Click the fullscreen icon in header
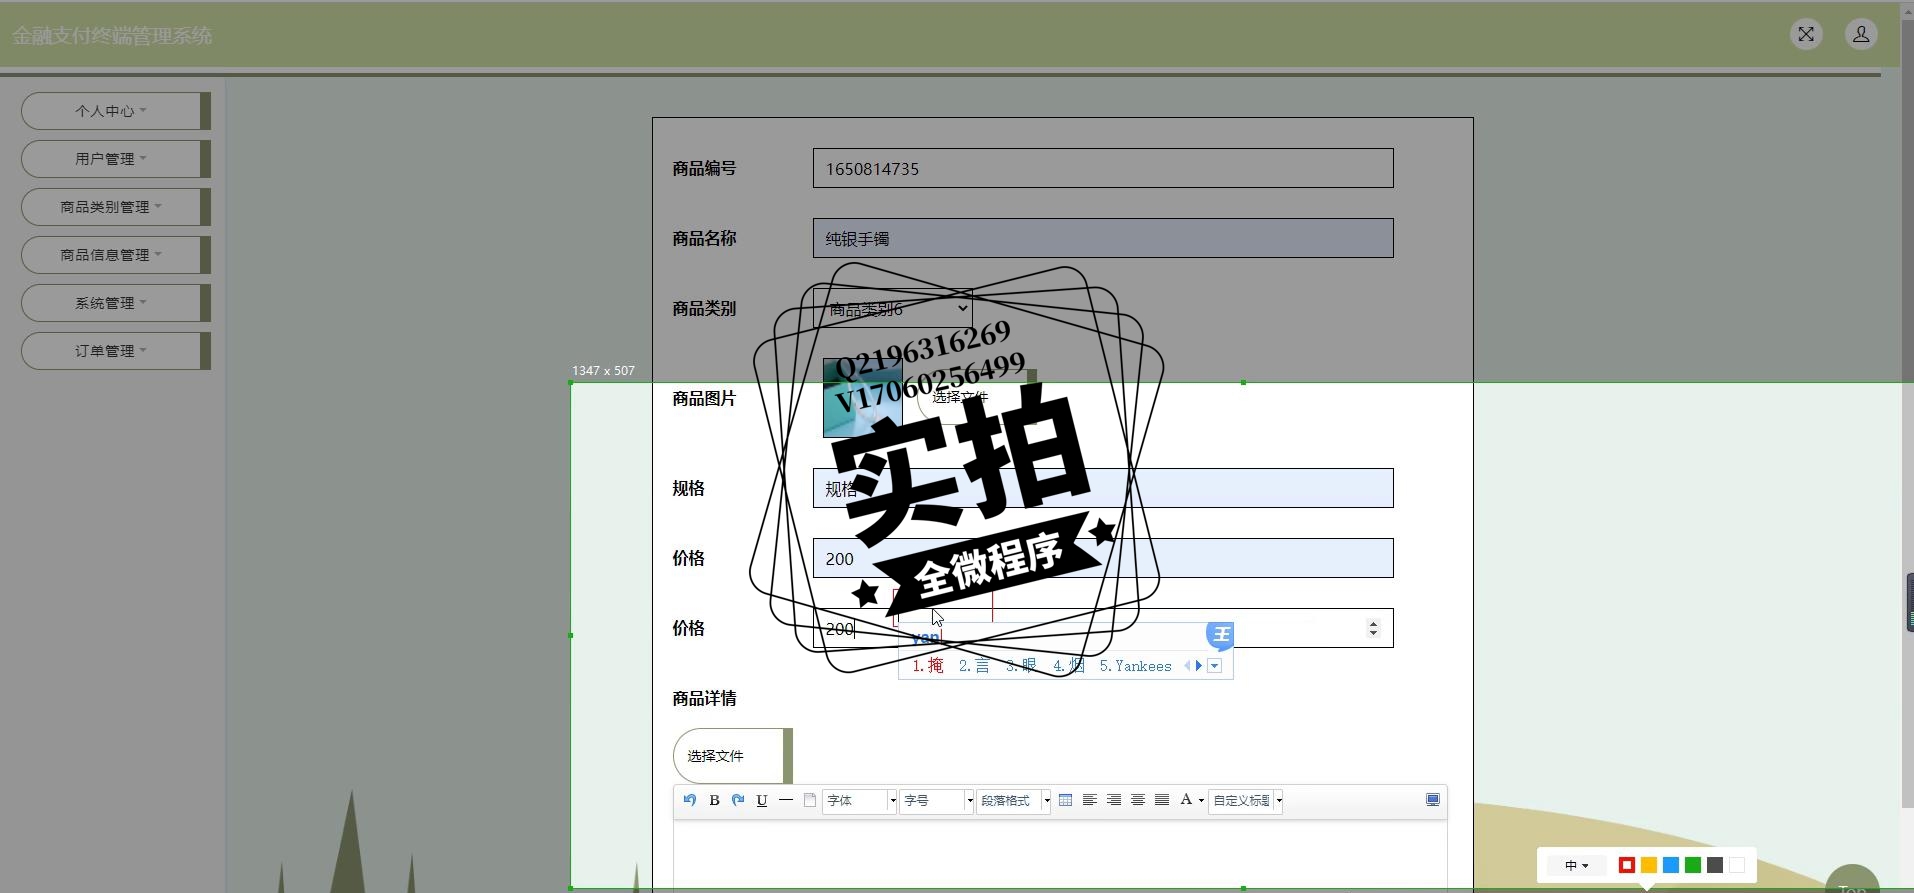This screenshot has width=1914, height=893. point(1806,35)
